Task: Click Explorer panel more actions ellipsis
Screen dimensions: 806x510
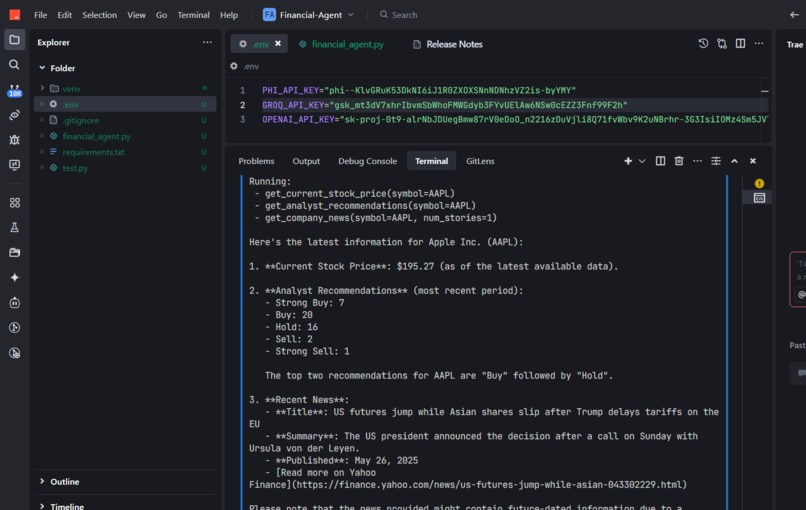Action: 207,42
